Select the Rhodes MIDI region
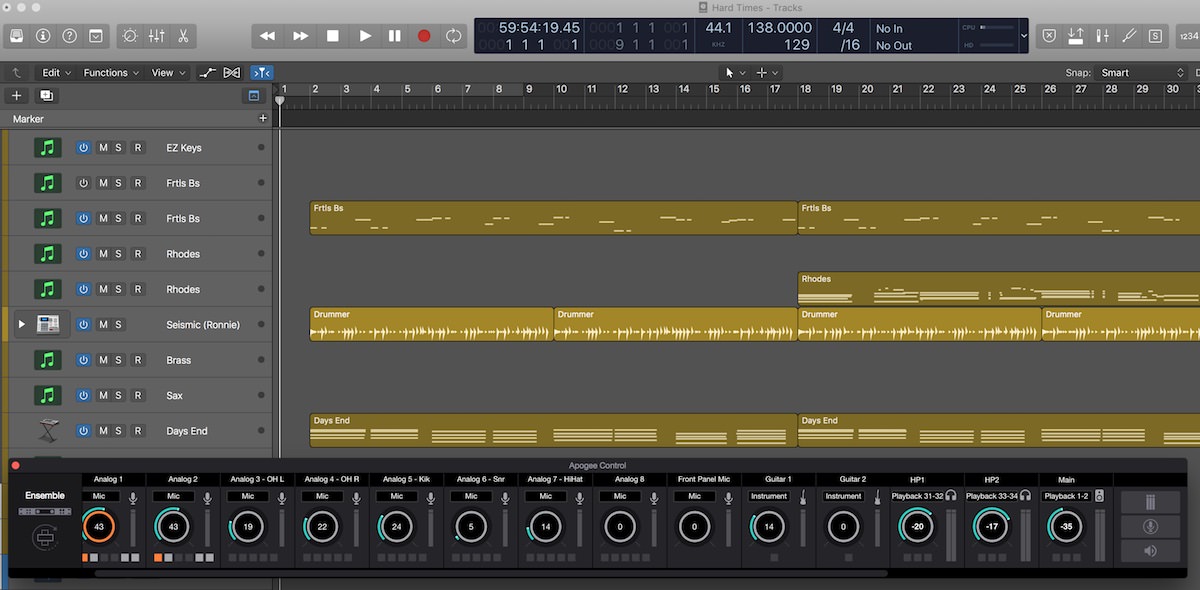 [998, 289]
